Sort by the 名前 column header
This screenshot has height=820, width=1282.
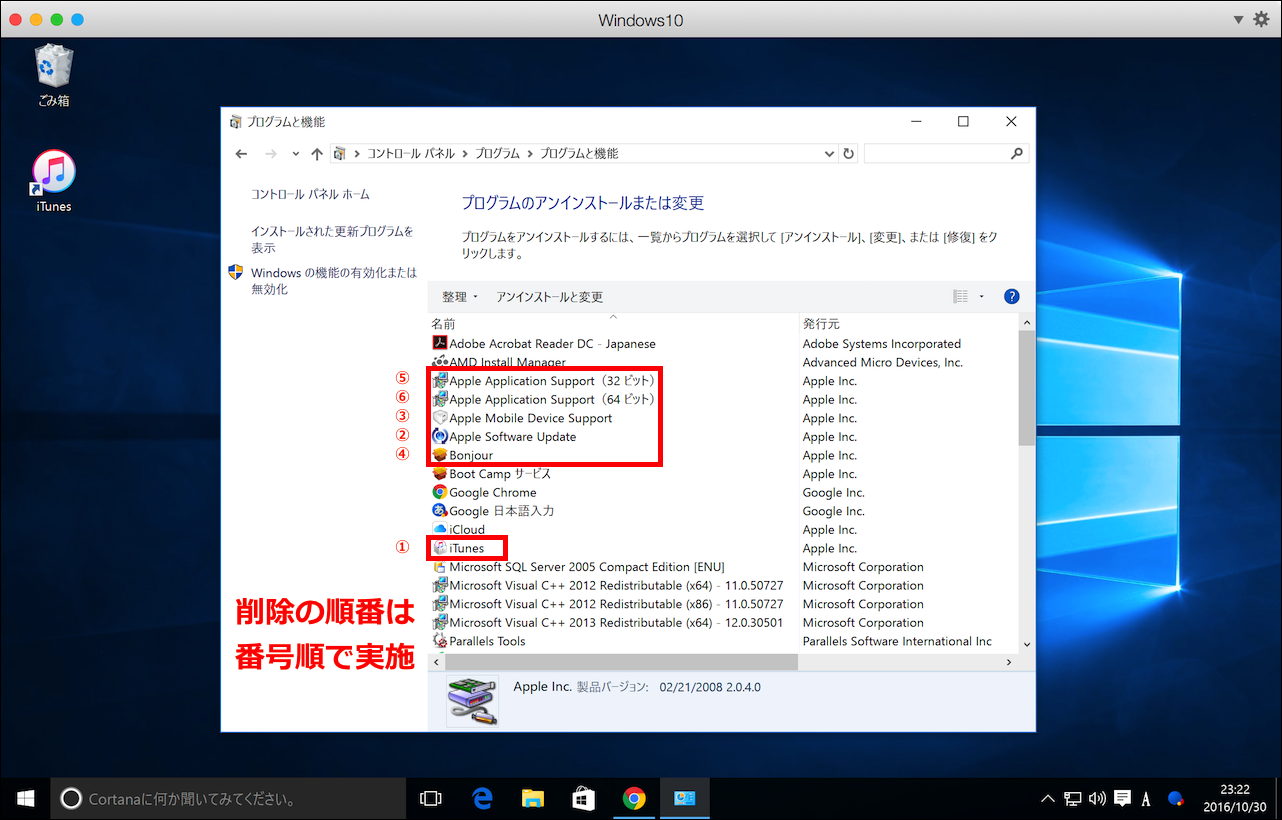[443, 324]
